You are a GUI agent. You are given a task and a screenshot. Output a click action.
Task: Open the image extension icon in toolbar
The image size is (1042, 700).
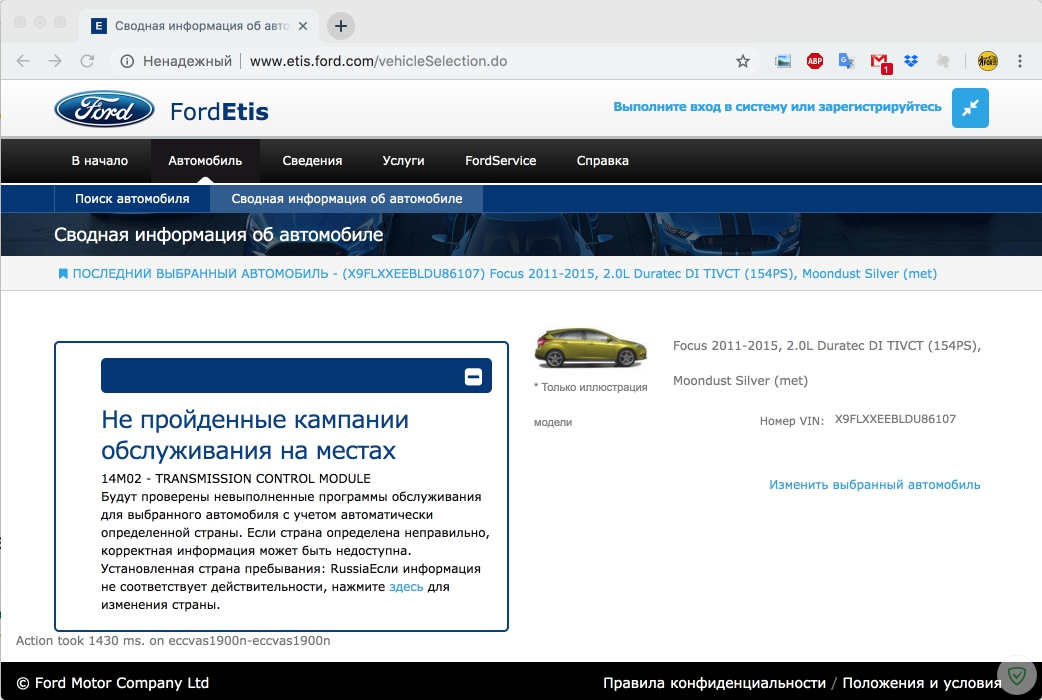coord(783,61)
